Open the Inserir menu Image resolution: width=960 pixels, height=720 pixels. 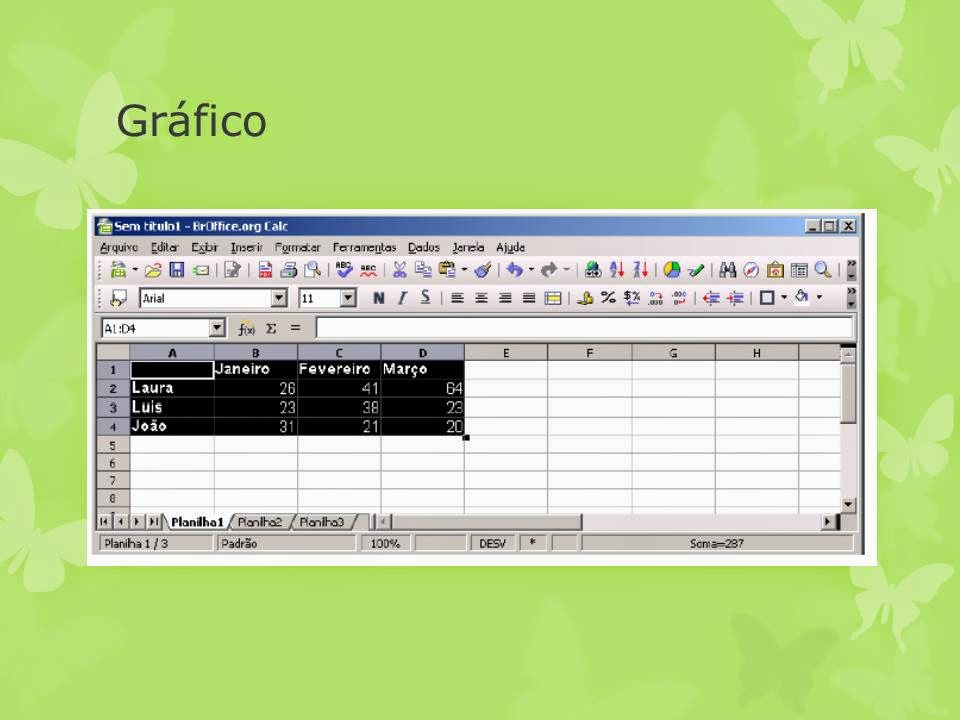tap(247, 247)
